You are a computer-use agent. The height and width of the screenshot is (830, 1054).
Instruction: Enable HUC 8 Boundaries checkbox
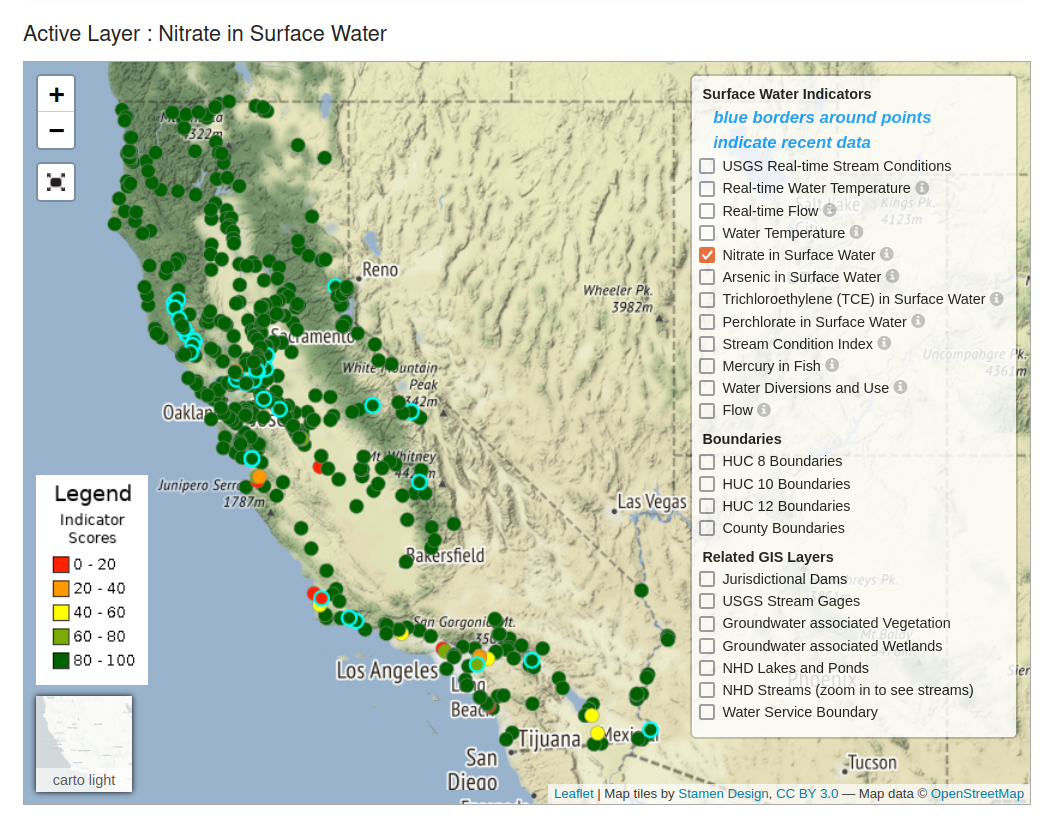(x=707, y=461)
